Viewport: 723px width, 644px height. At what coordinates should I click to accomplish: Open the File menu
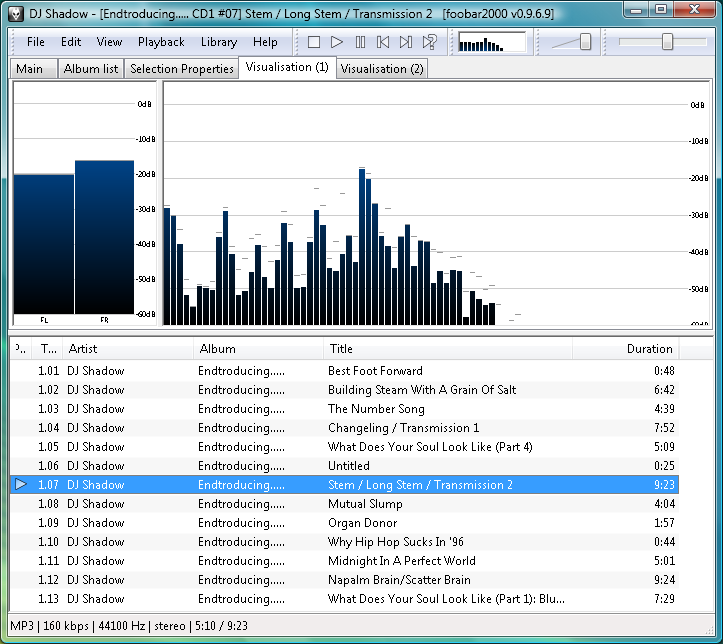click(x=36, y=42)
